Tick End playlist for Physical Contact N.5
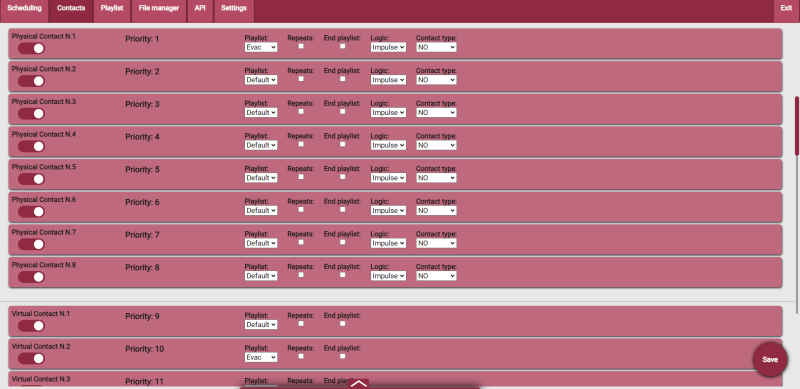This screenshot has height=389, width=800. (342, 177)
